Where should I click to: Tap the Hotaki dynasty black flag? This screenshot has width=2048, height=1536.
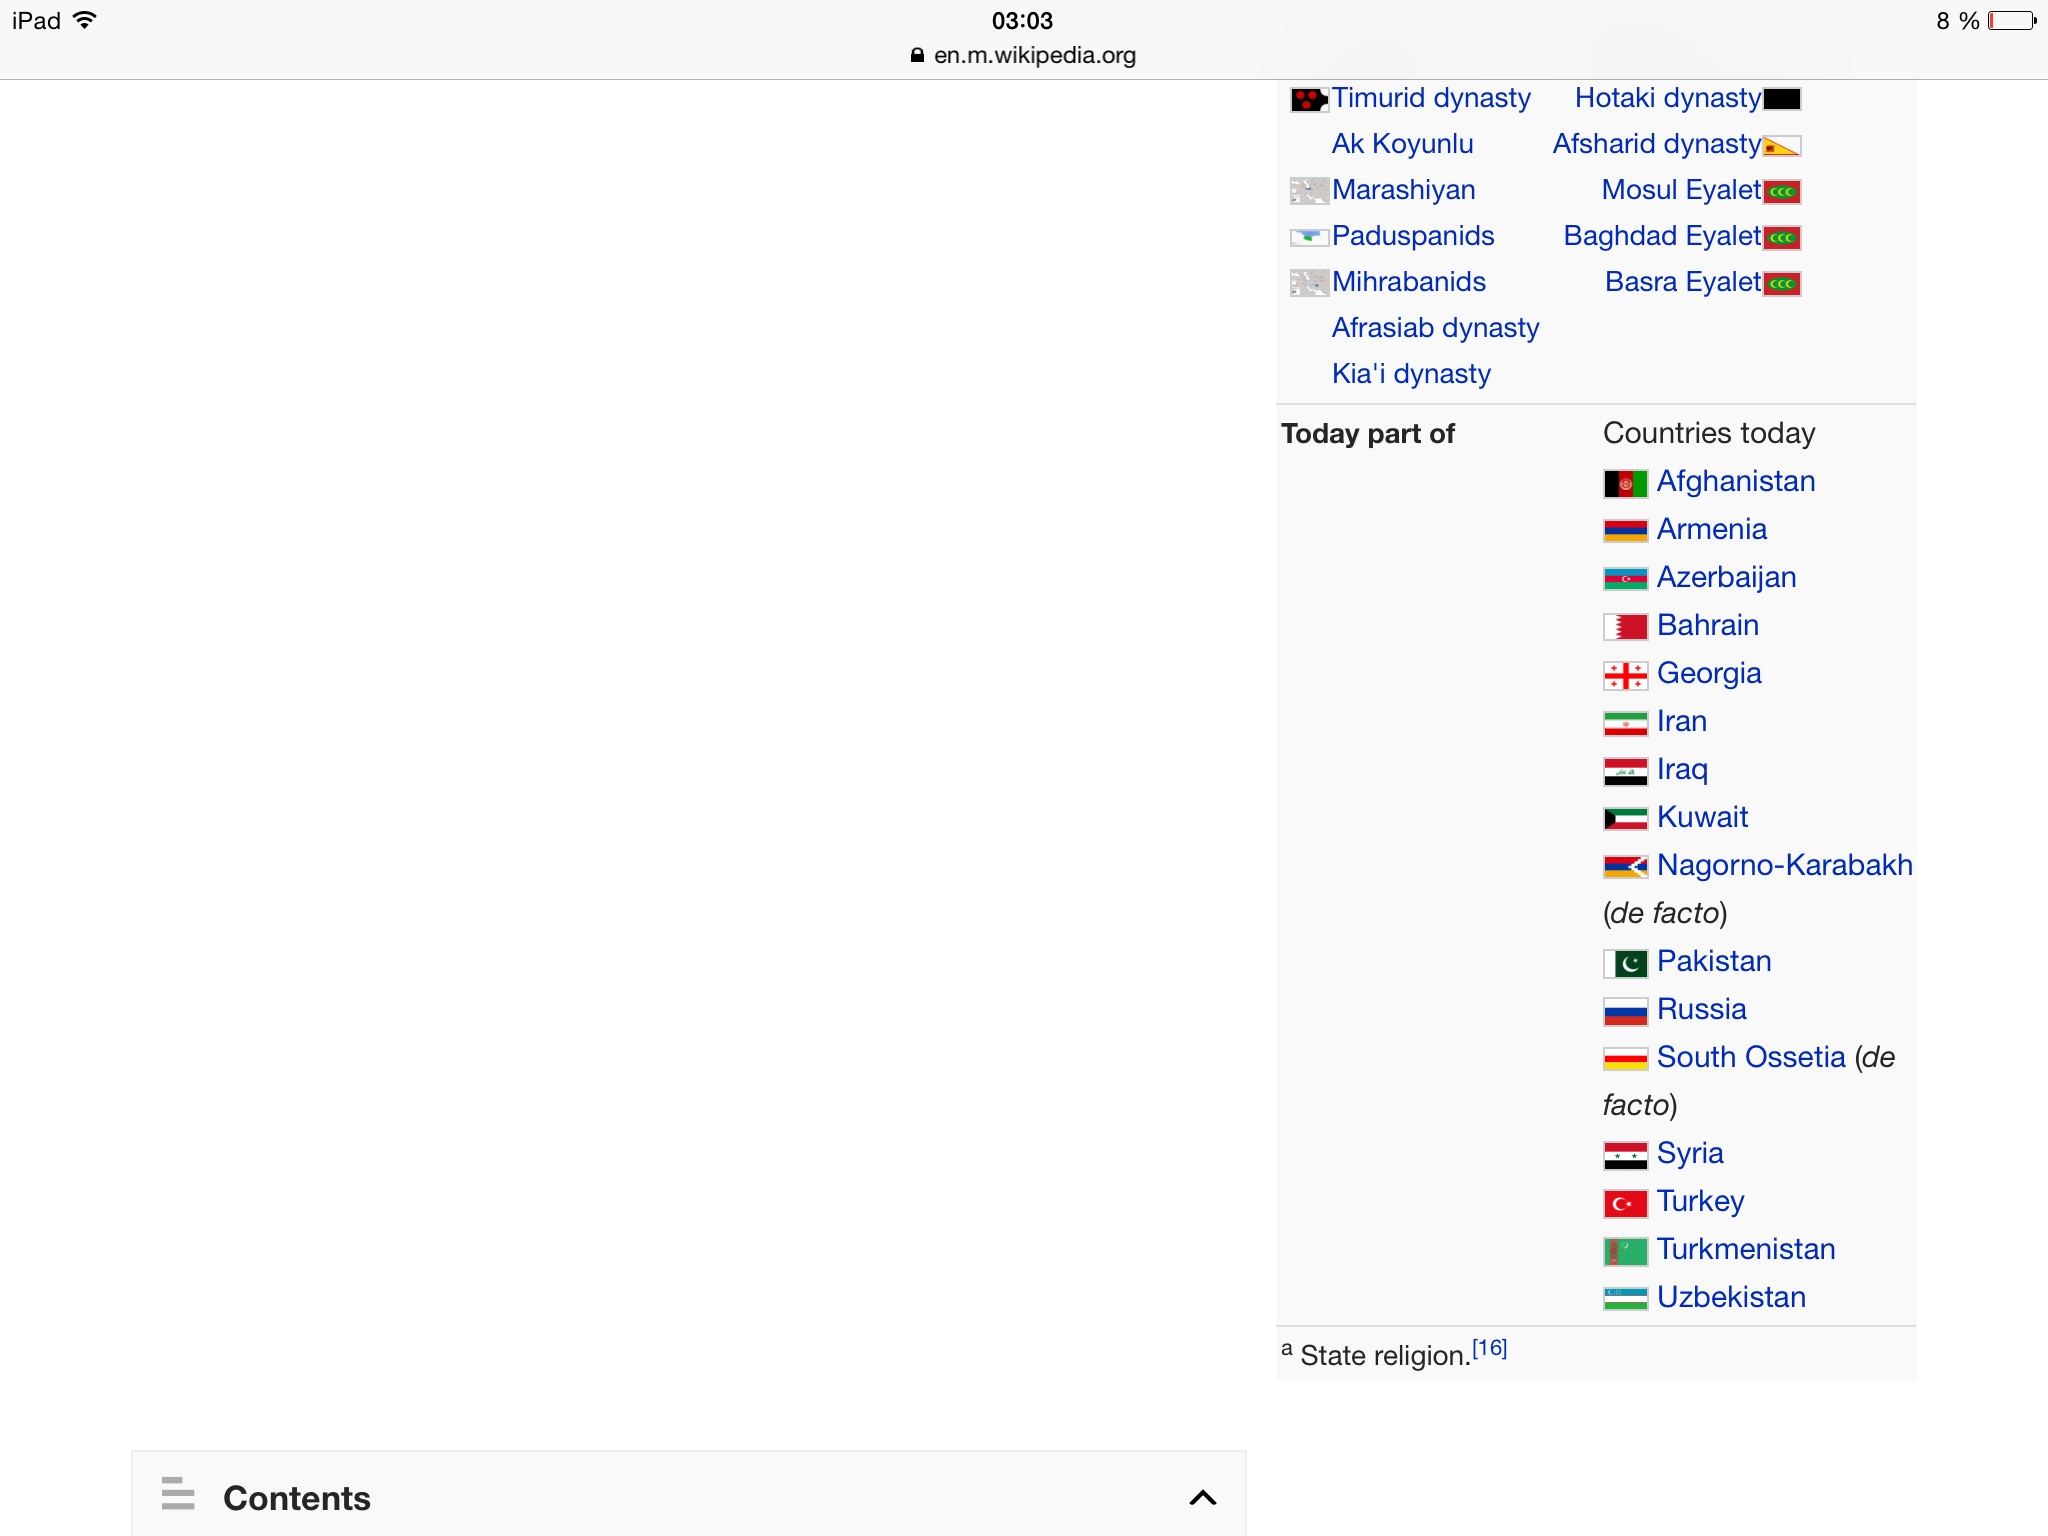[x=1781, y=100]
